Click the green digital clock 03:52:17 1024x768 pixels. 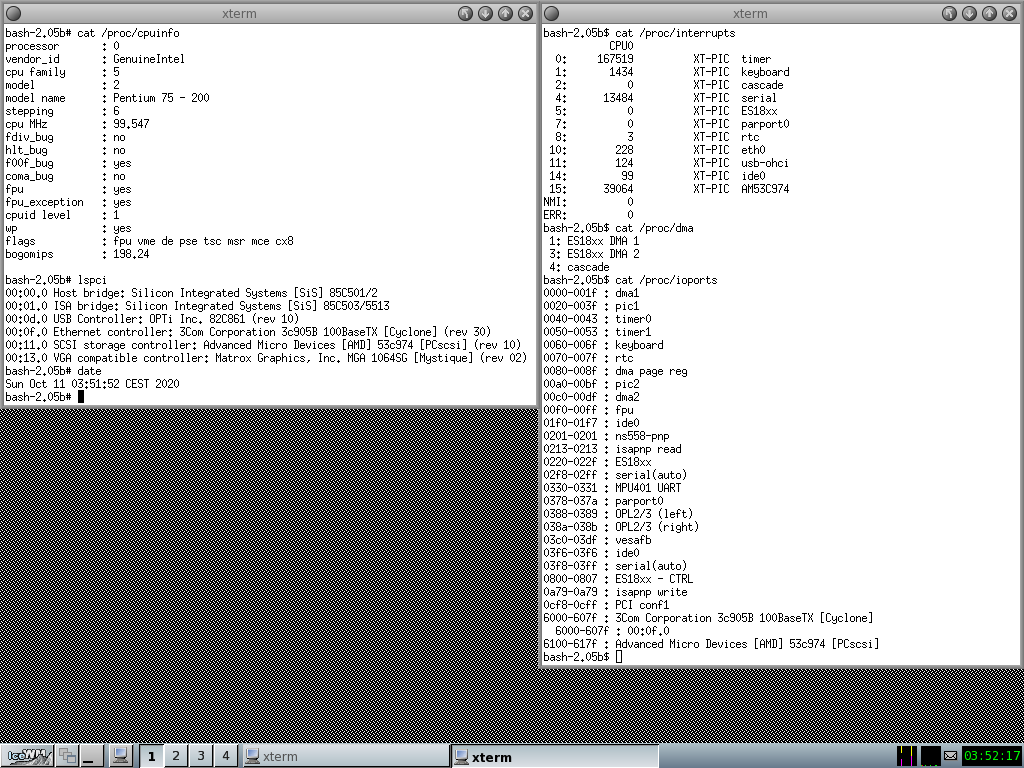(990, 756)
